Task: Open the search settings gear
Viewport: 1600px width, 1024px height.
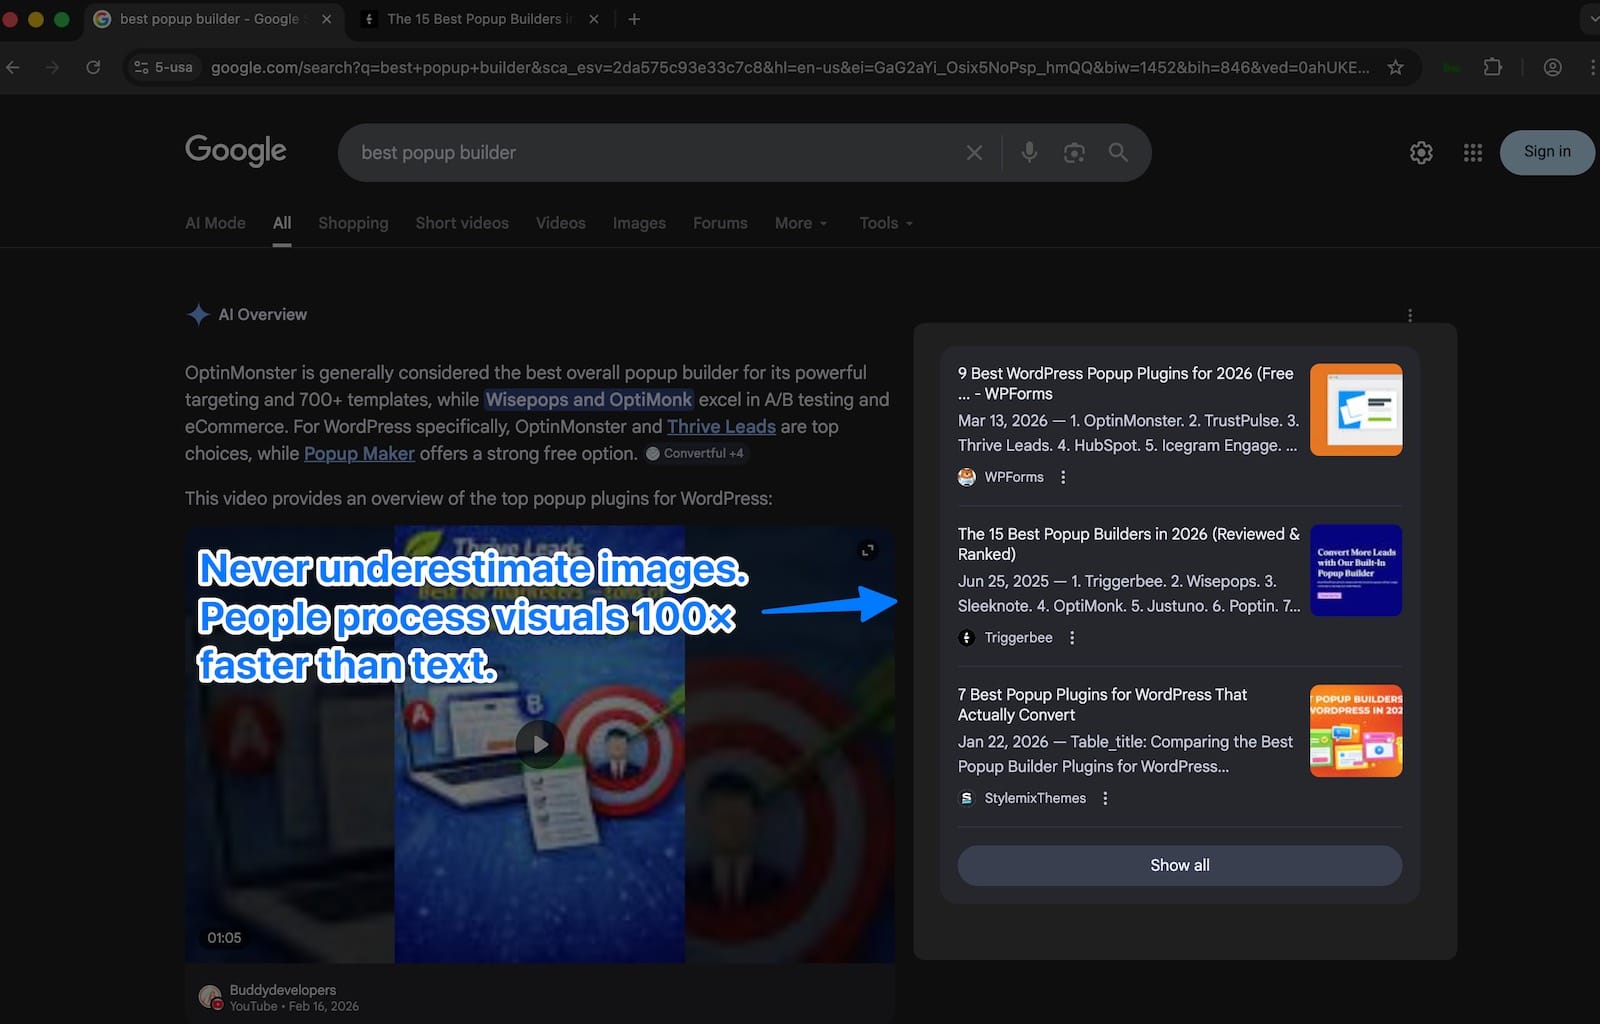Action: [x=1421, y=152]
